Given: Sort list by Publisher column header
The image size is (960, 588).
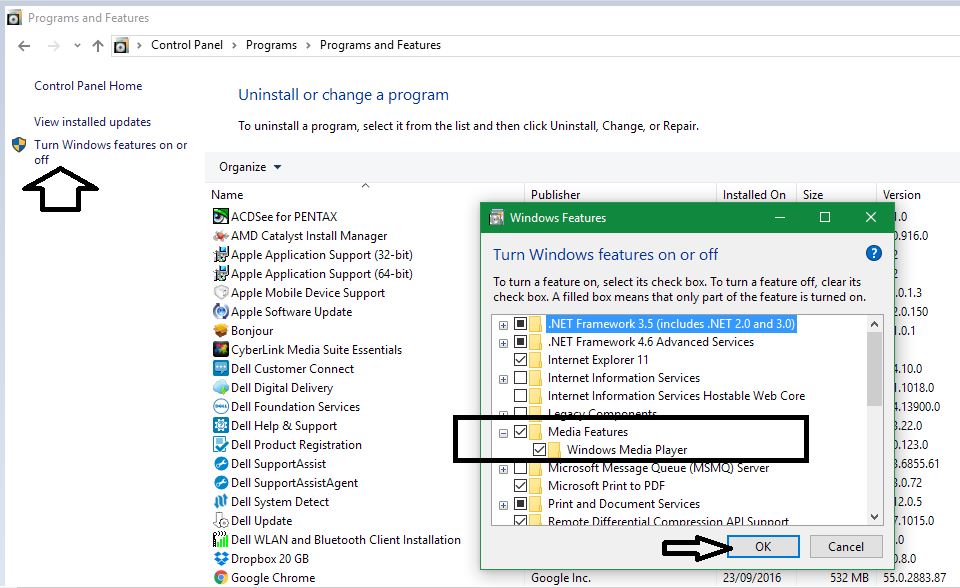Looking at the screenshot, I should tap(620, 194).
